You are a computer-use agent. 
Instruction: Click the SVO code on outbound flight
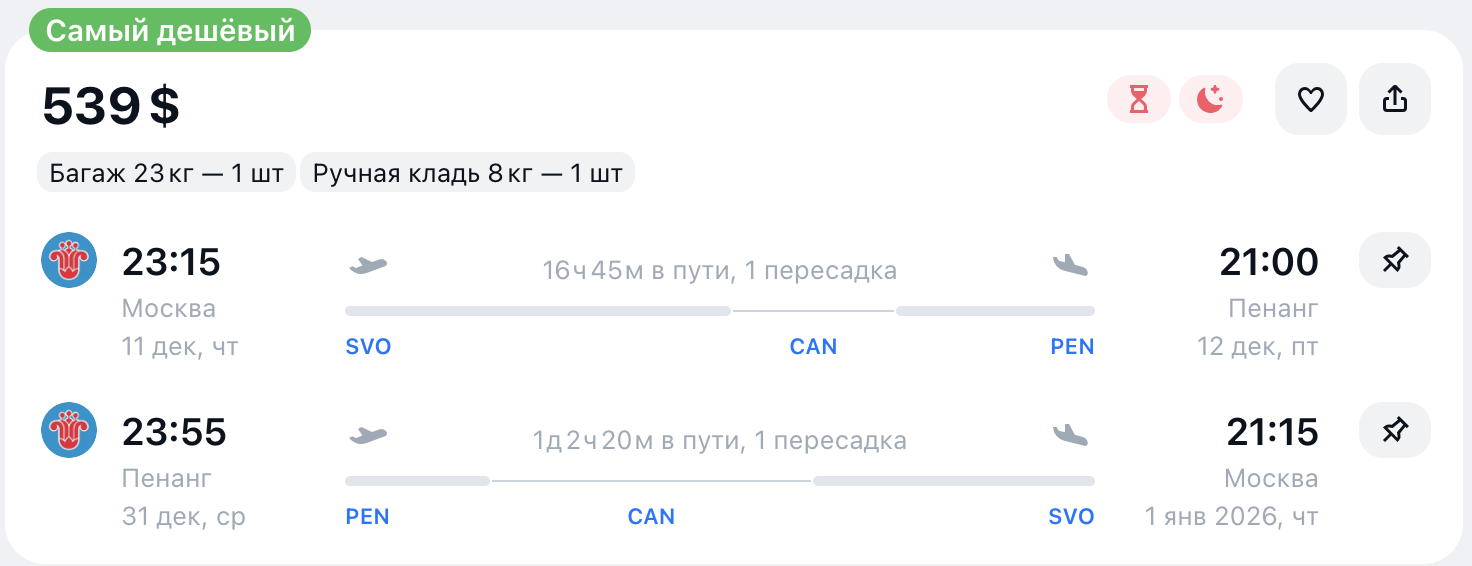pos(368,347)
